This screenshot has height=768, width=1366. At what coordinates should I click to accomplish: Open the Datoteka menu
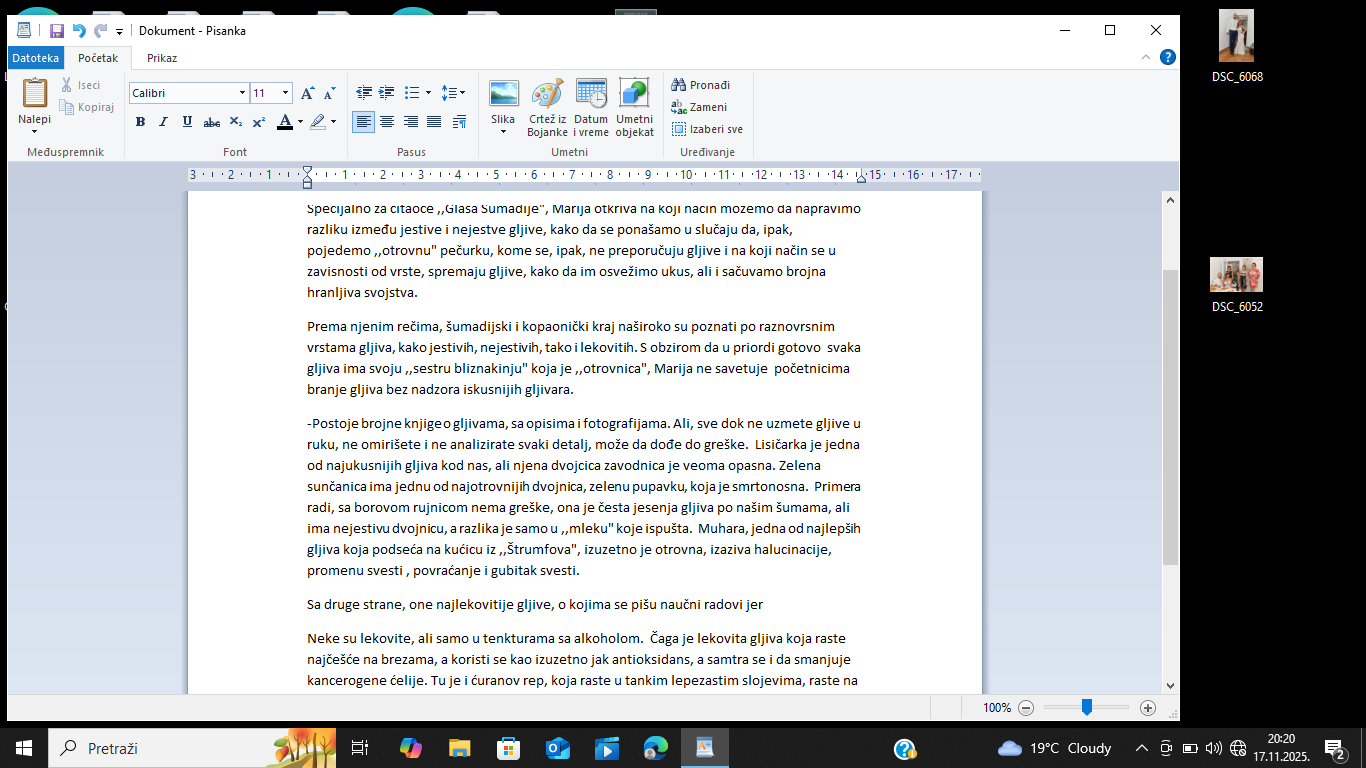point(35,58)
